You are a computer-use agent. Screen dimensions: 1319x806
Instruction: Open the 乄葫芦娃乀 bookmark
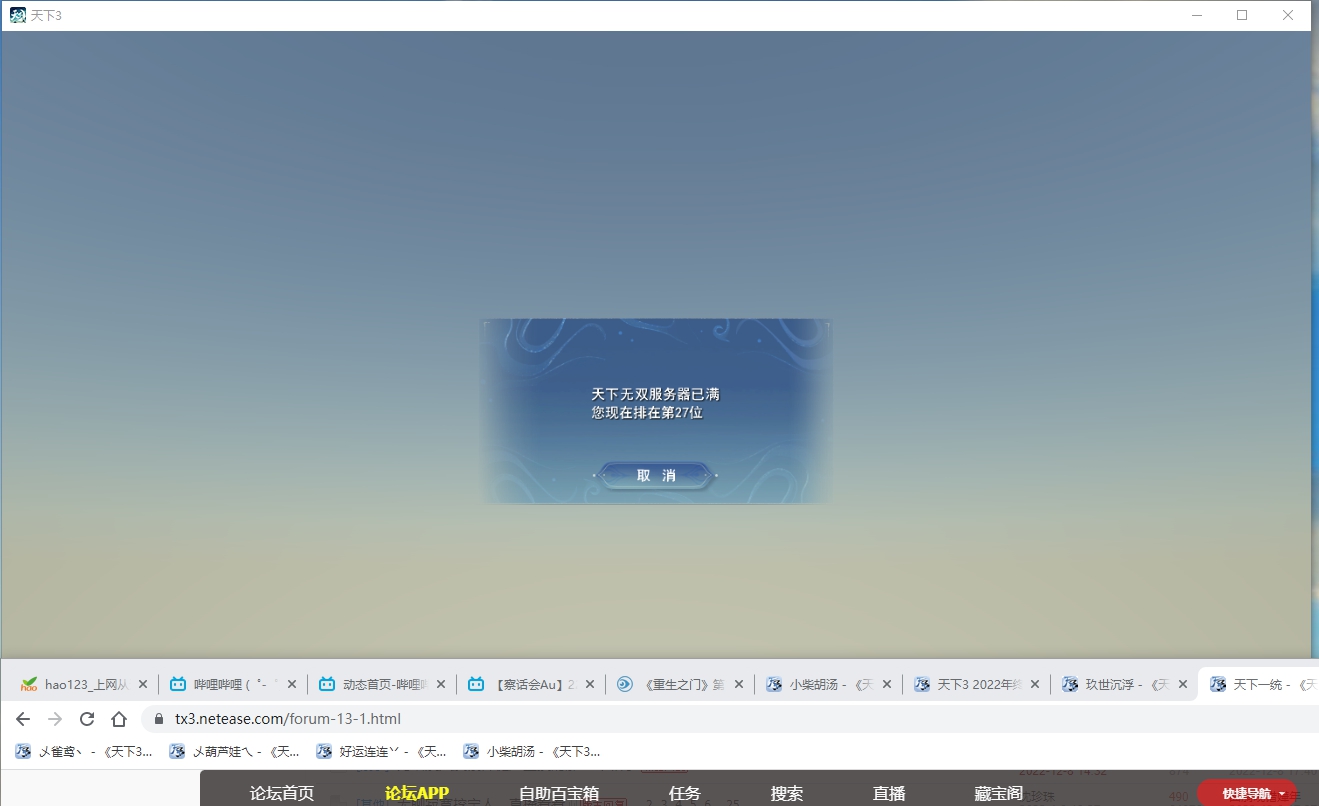coord(235,751)
